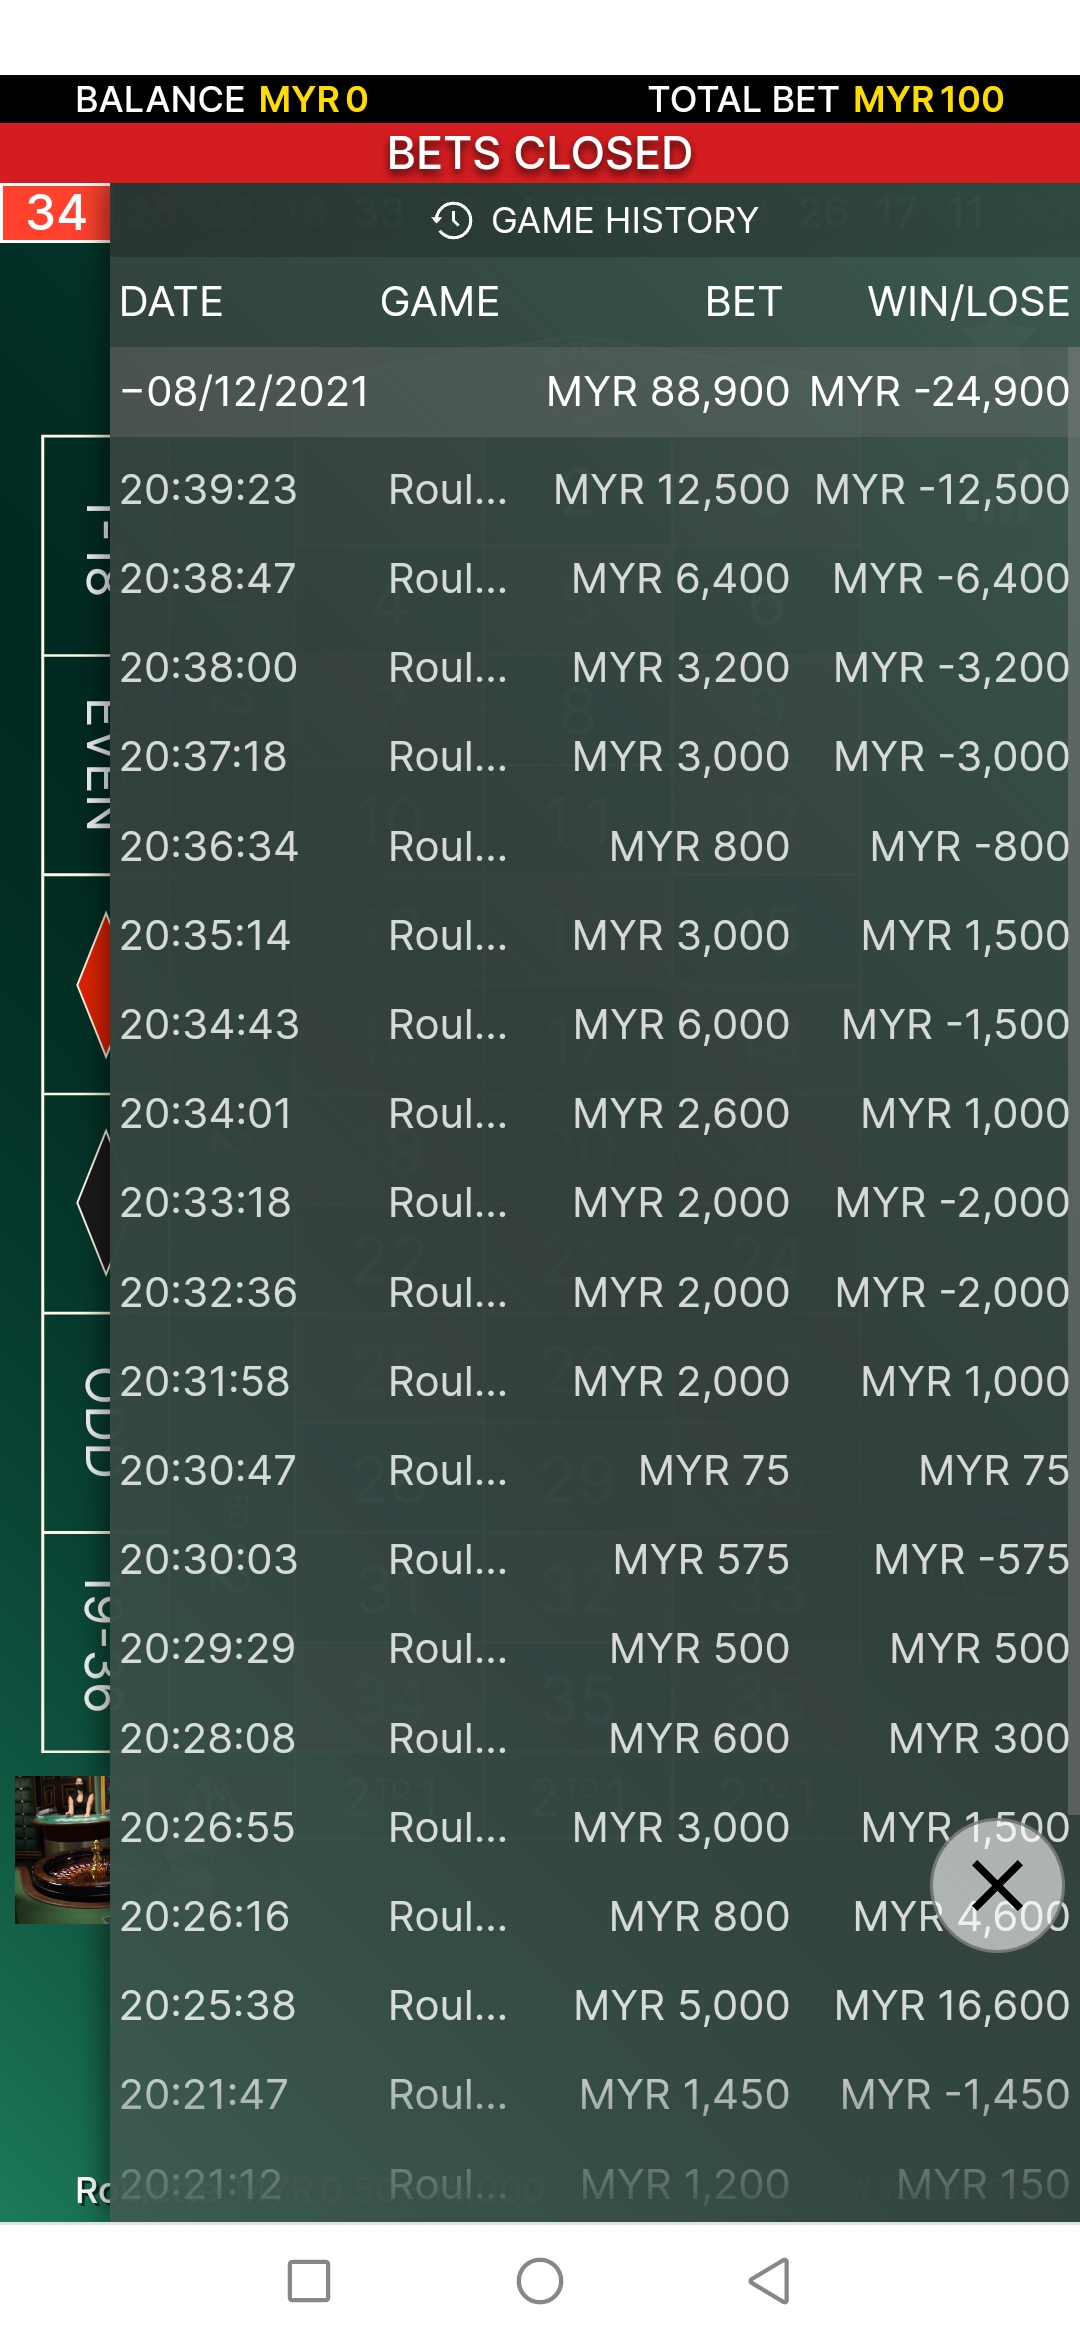Tap the DATE column header

click(171, 302)
